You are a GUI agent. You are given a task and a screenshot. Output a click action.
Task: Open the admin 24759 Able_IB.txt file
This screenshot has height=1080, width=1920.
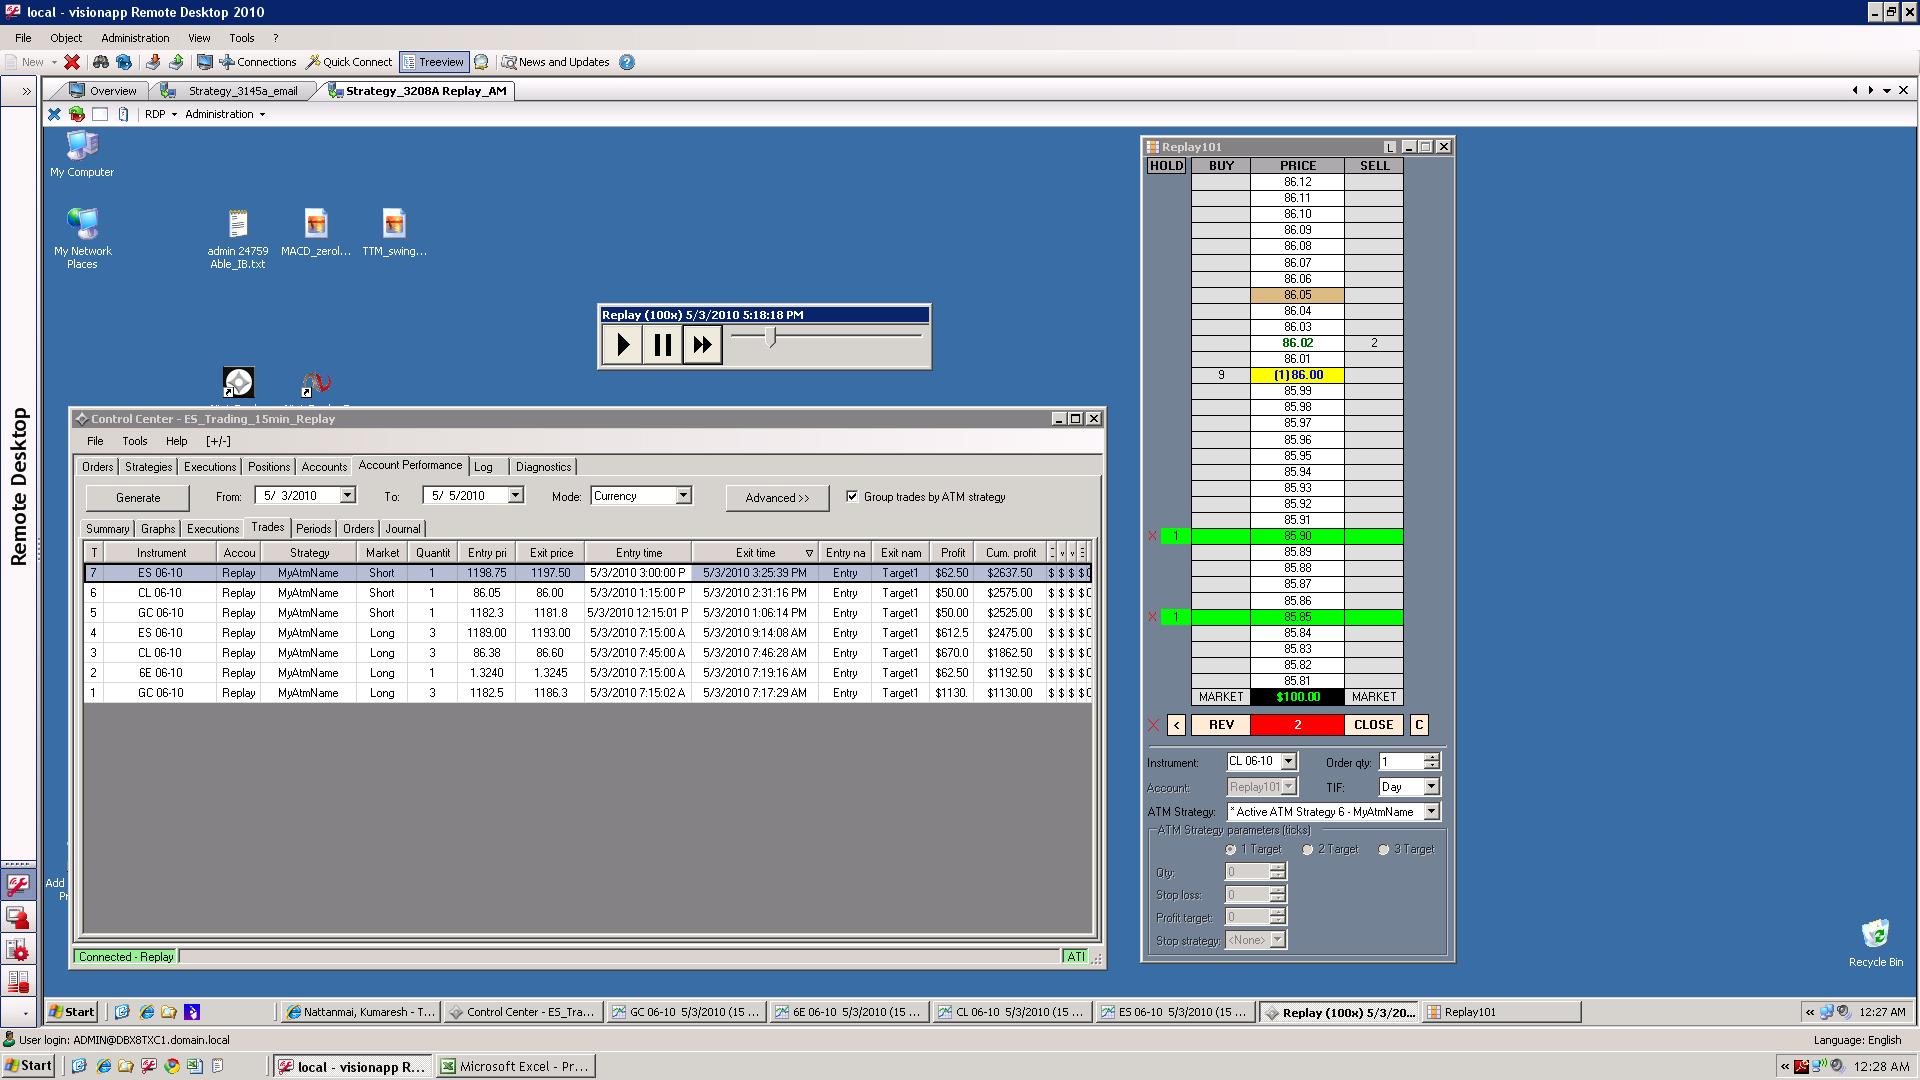coord(237,224)
